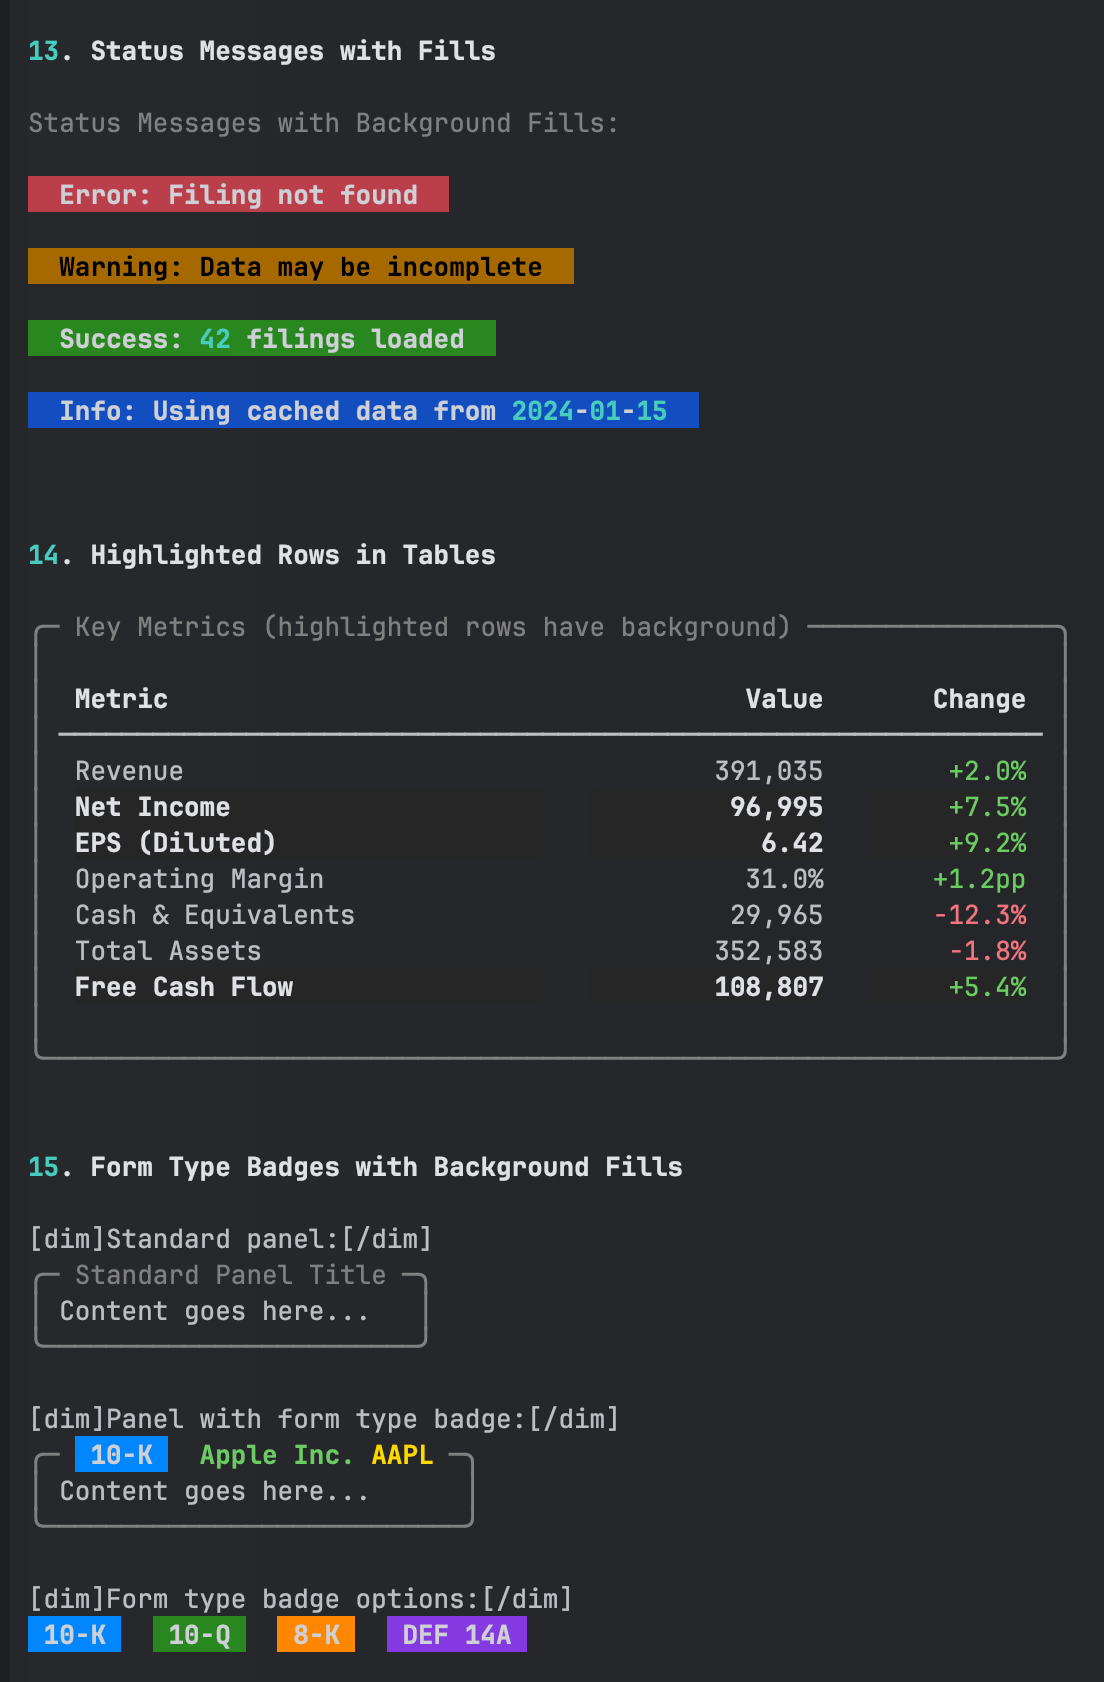Click the -12.3% change for Cash & Equivalents
Screen dimensions: 1104x1682
(x=979, y=915)
